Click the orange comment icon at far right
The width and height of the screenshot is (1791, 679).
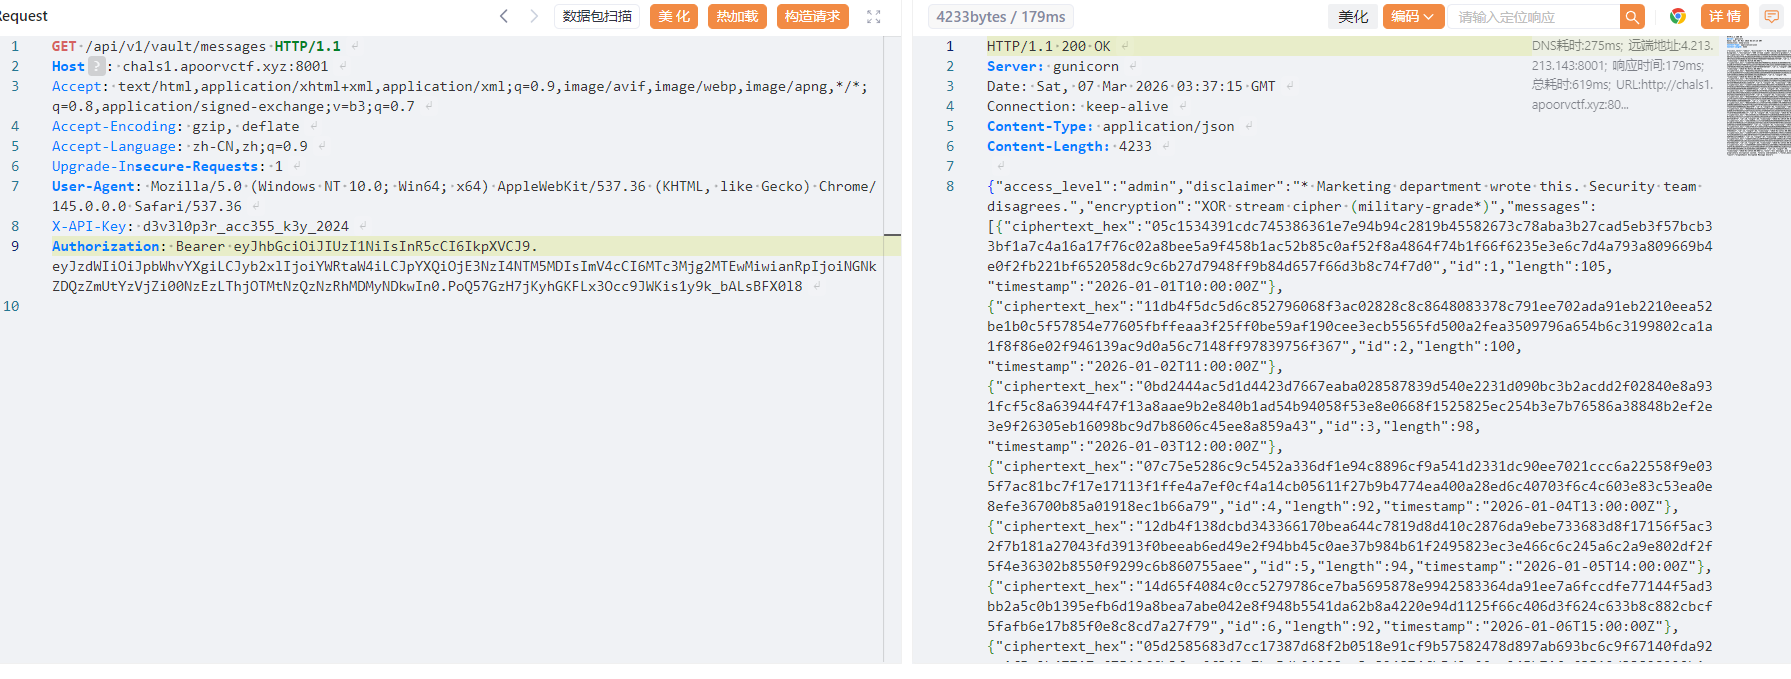pos(1772,16)
